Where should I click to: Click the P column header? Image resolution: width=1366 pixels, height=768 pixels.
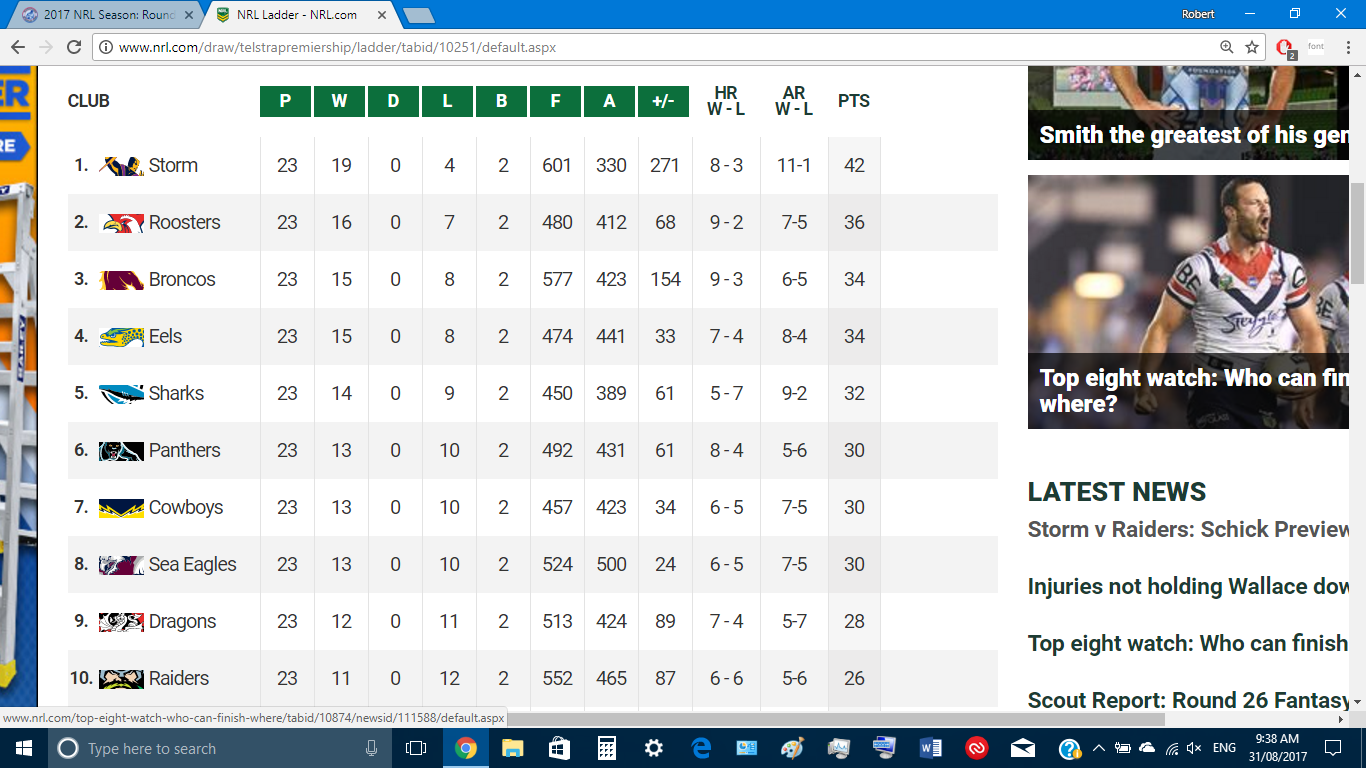[x=285, y=101]
